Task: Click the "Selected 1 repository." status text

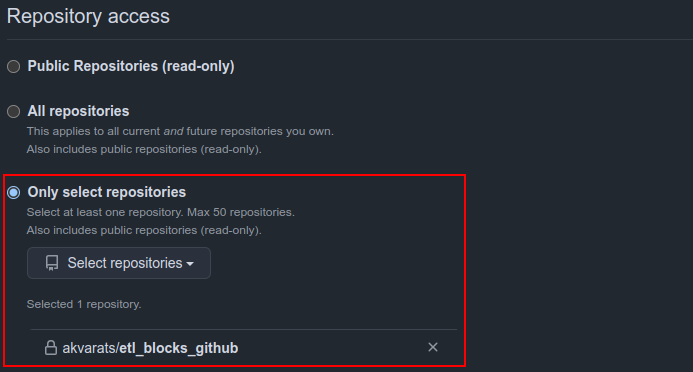Action: click(x=84, y=304)
